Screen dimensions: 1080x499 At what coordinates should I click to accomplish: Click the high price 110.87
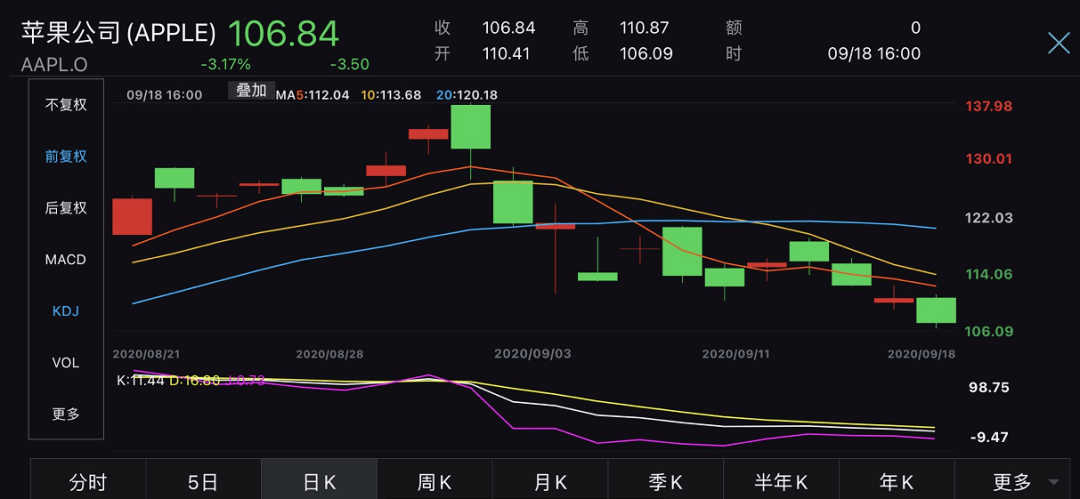(x=646, y=28)
